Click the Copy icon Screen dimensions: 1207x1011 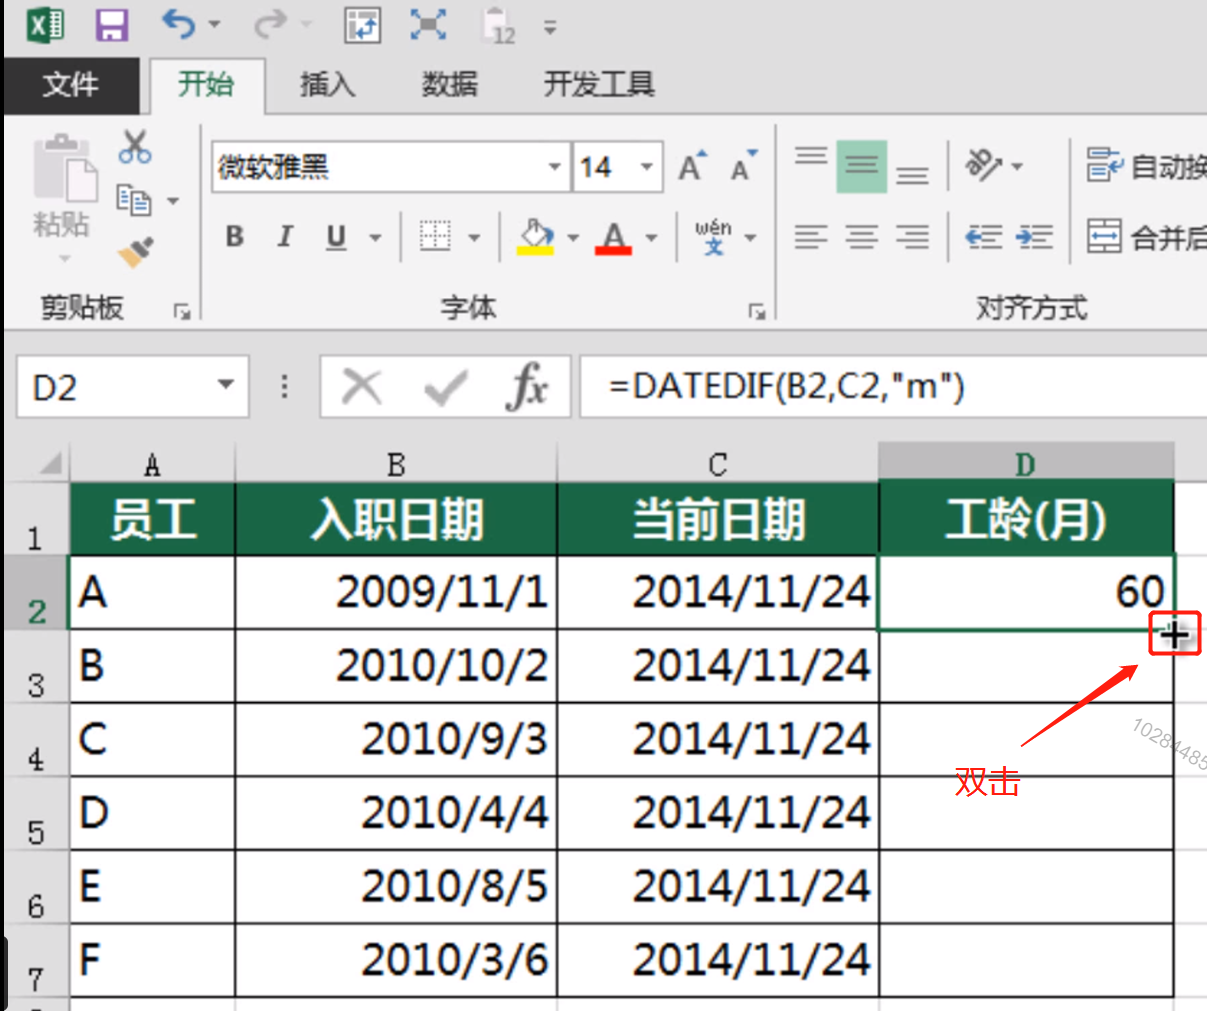(x=133, y=200)
